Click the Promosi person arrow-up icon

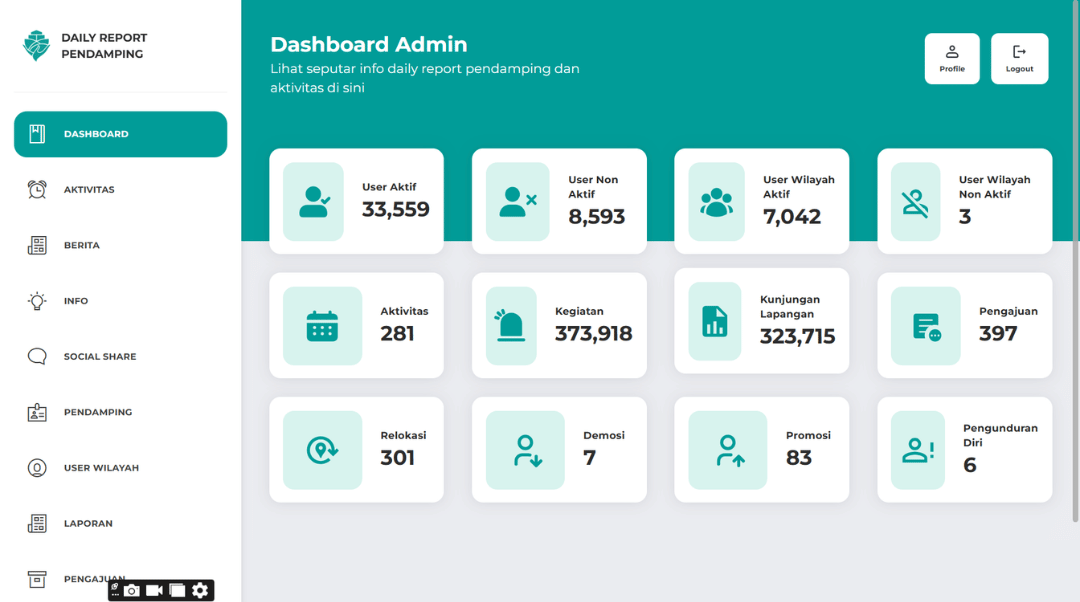click(727, 450)
